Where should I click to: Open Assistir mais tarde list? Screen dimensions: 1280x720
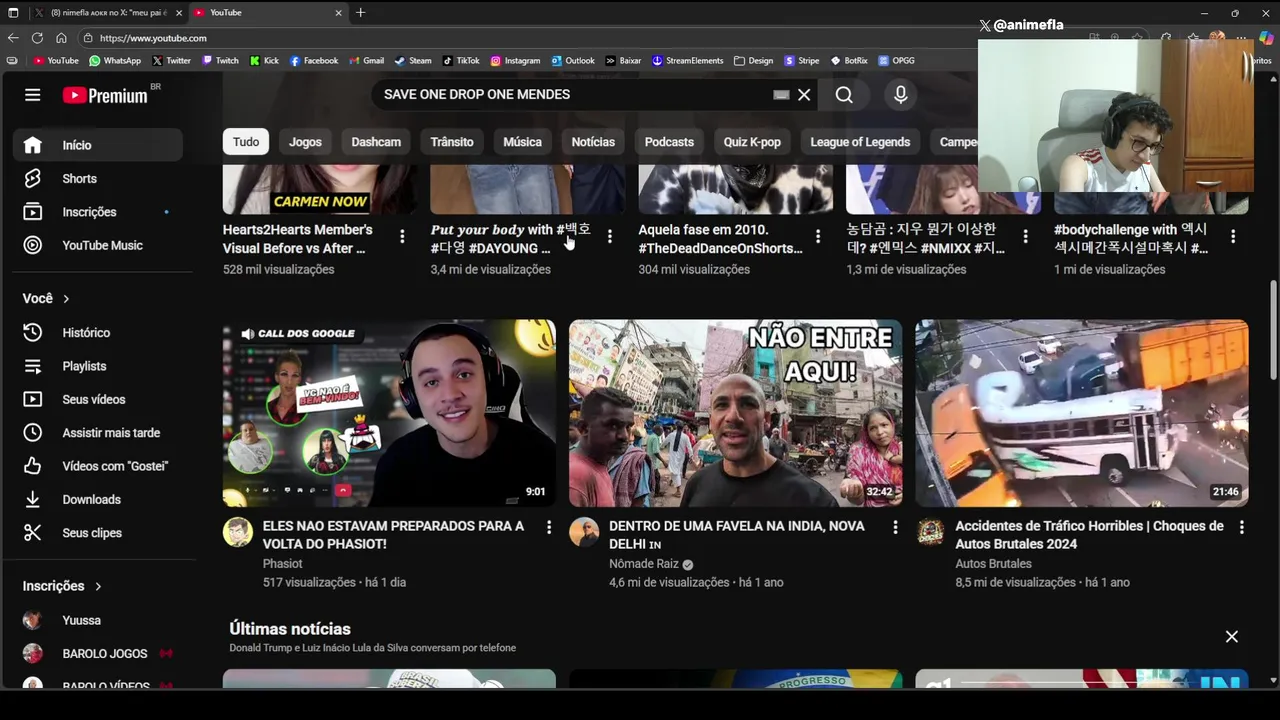[97, 433]
